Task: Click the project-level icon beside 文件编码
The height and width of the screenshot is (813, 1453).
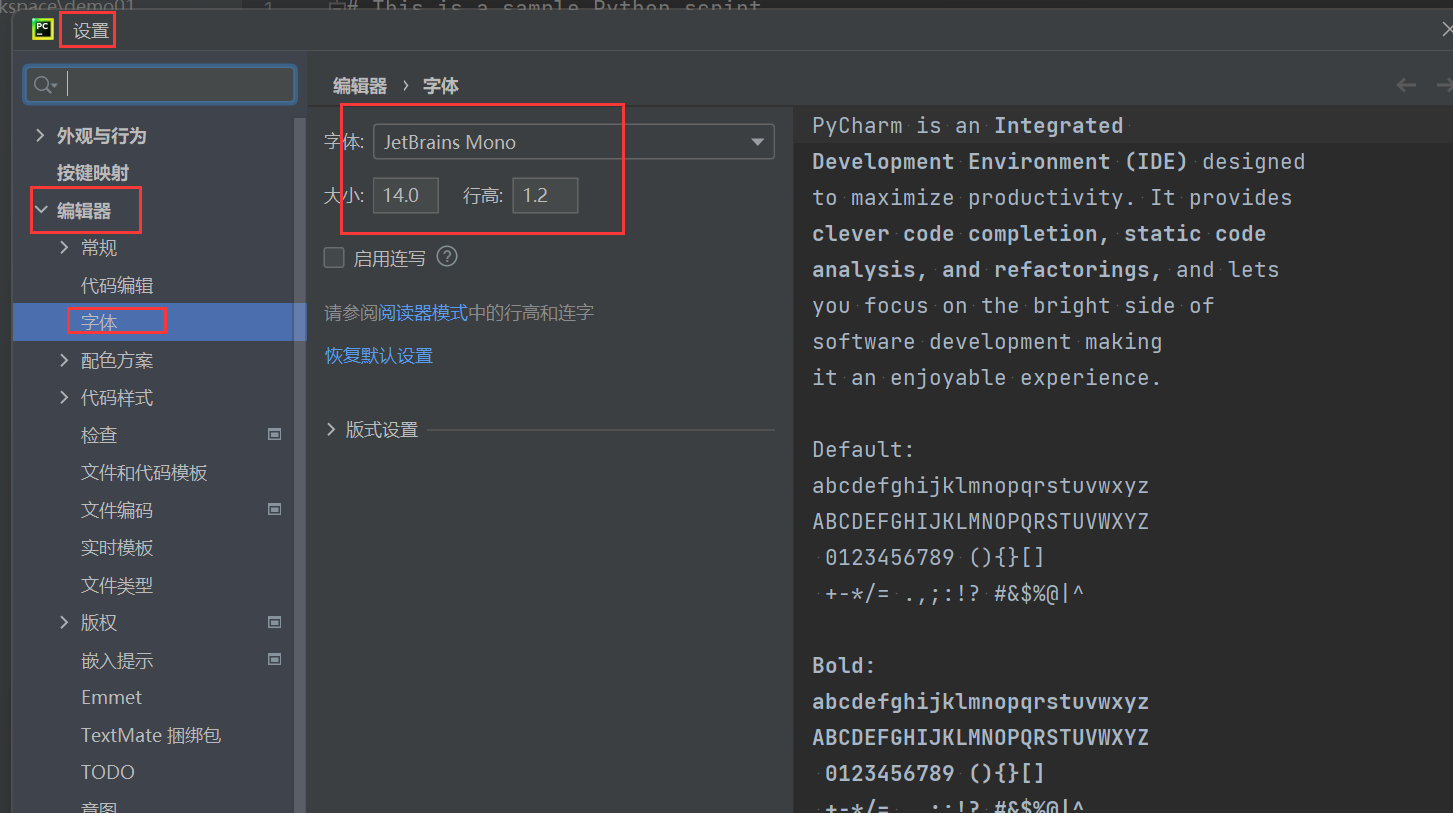Action: click(x=275, y=509)
